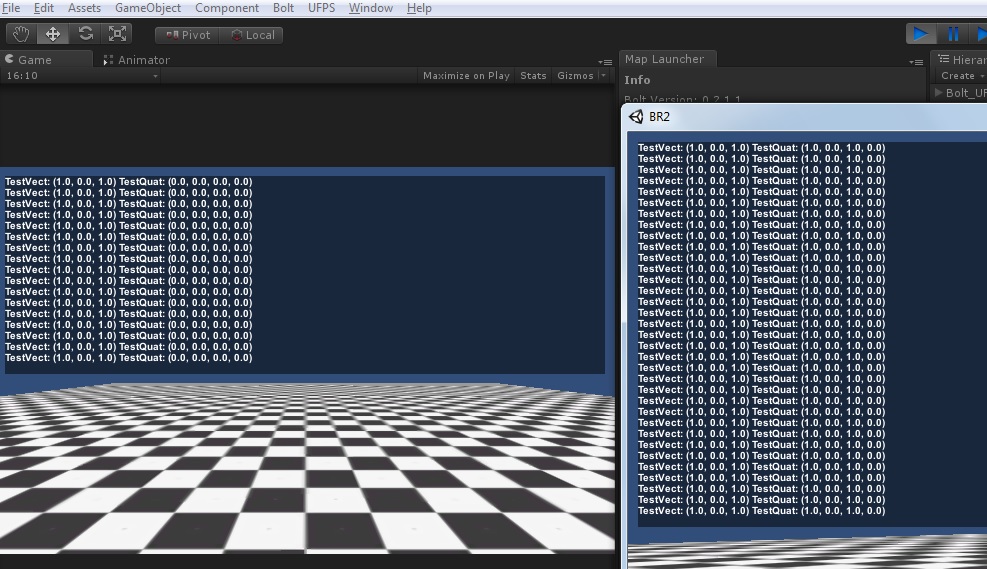
Task: Open the Gizmos dropdown arrow
Action: 604,76
